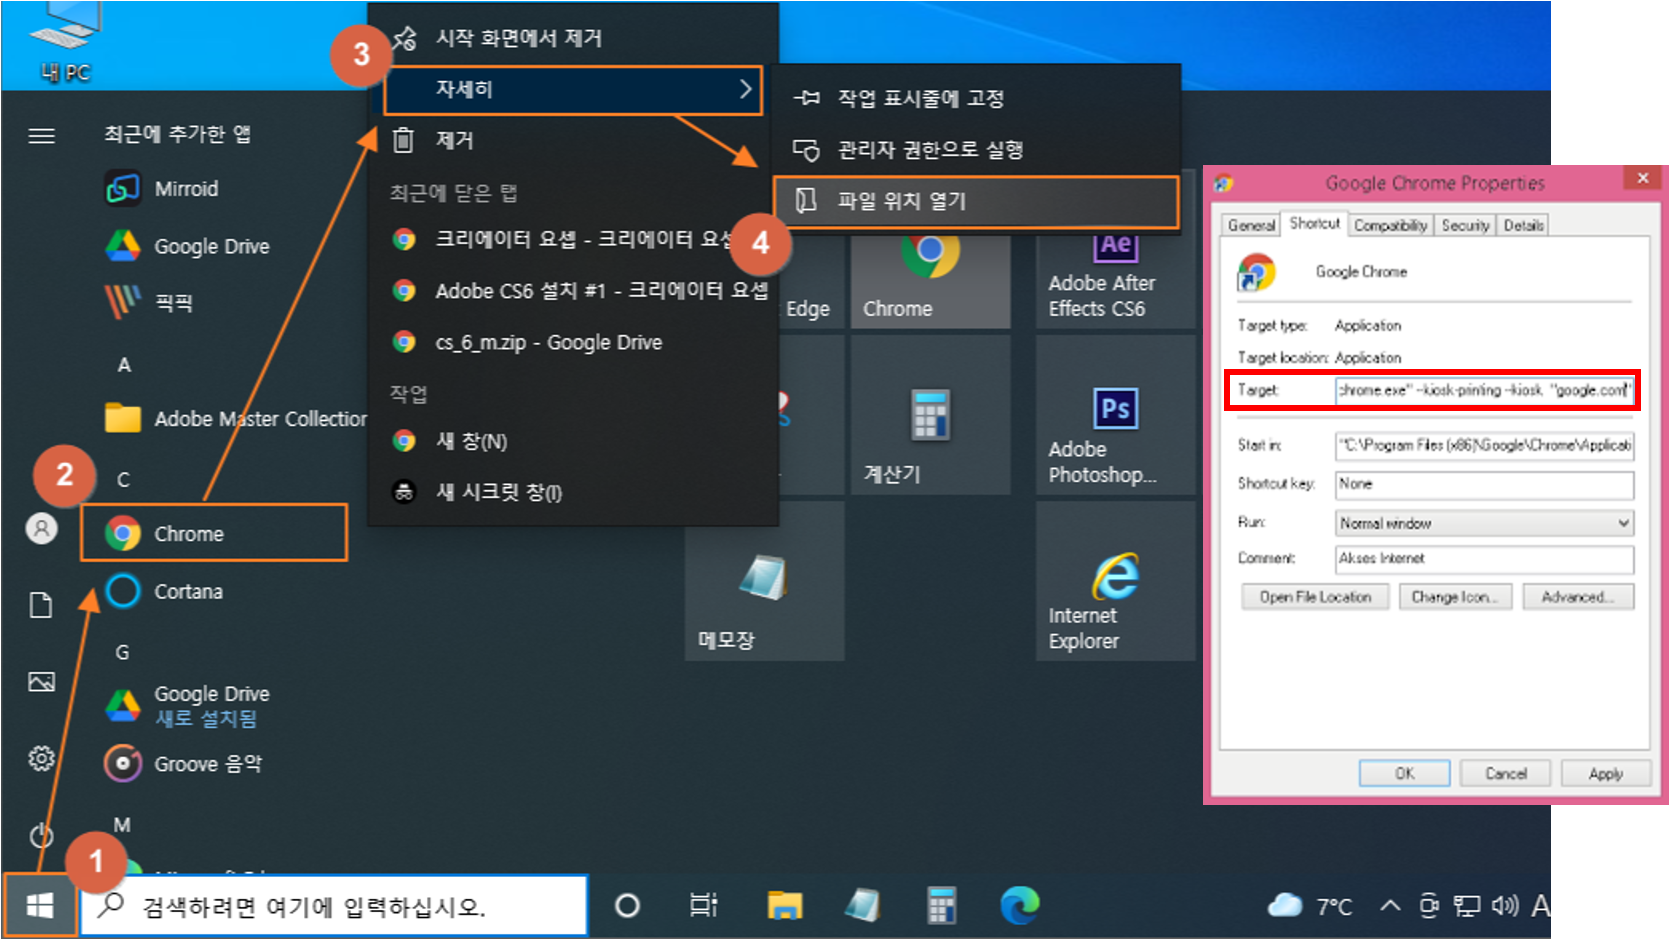The image size is (1670, 940).
Task: Open the 픽픽 app entry
Action: pyautogui.click(x=149, y=302)
